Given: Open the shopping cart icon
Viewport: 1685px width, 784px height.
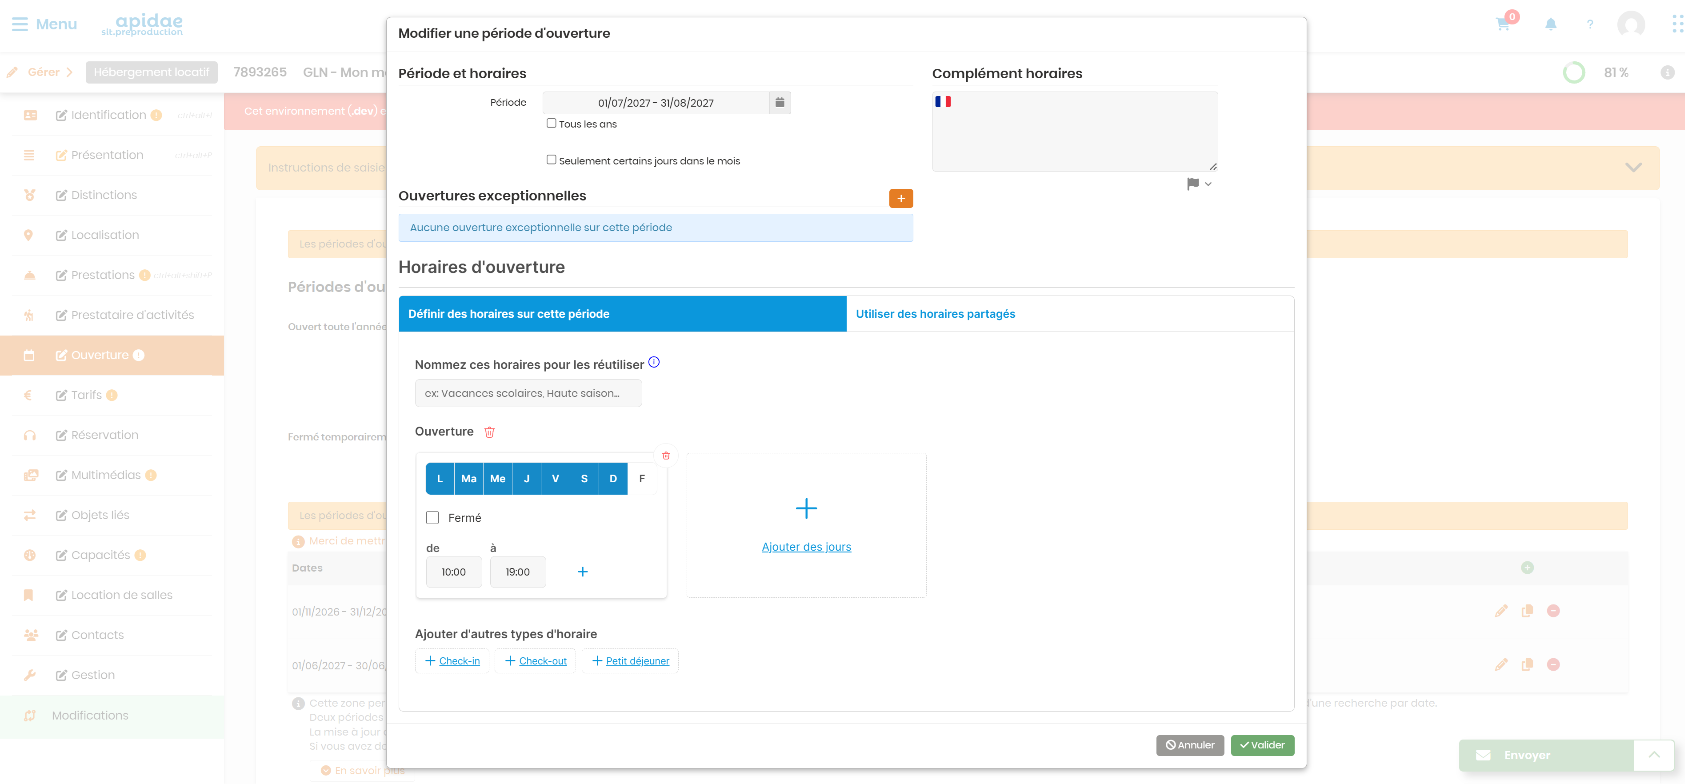Looking at the screenshot, I should click(x=1504, y=22).
